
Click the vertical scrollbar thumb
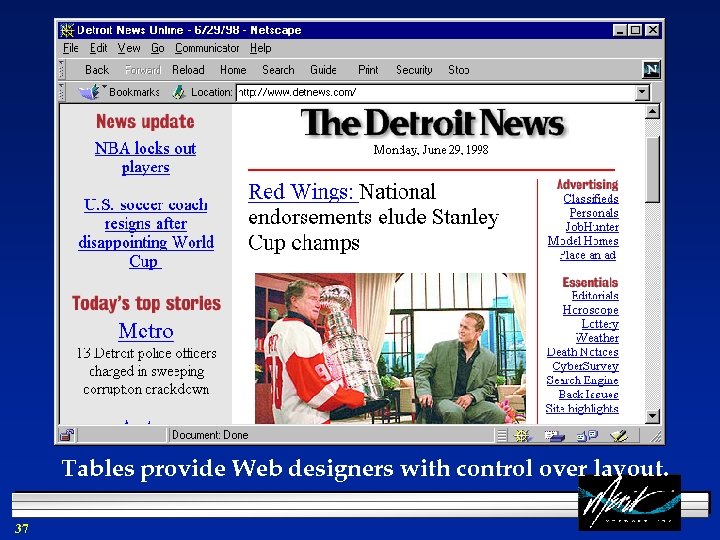pyautogui.click(x=652, y=169)
